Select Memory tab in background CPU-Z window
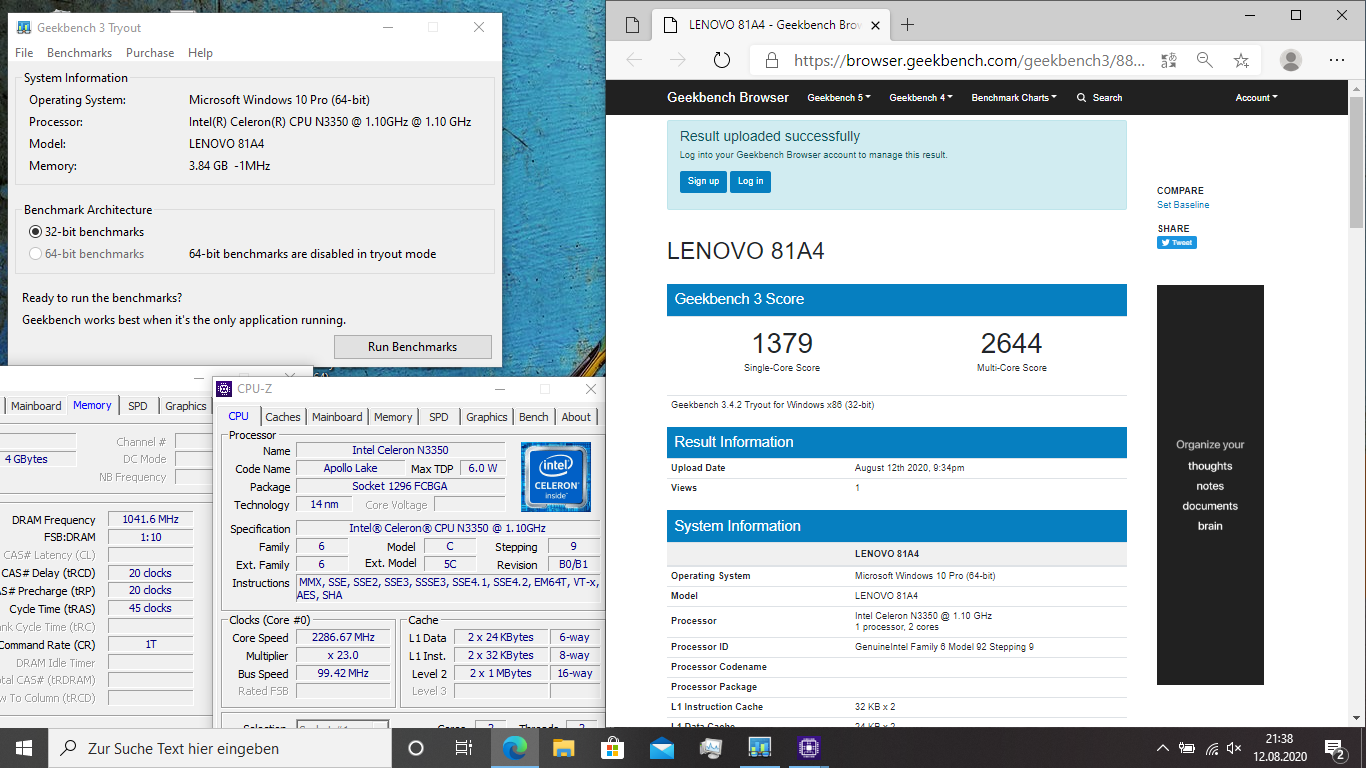This screenshot has height=768, width=1366. (x=92, y=405)
